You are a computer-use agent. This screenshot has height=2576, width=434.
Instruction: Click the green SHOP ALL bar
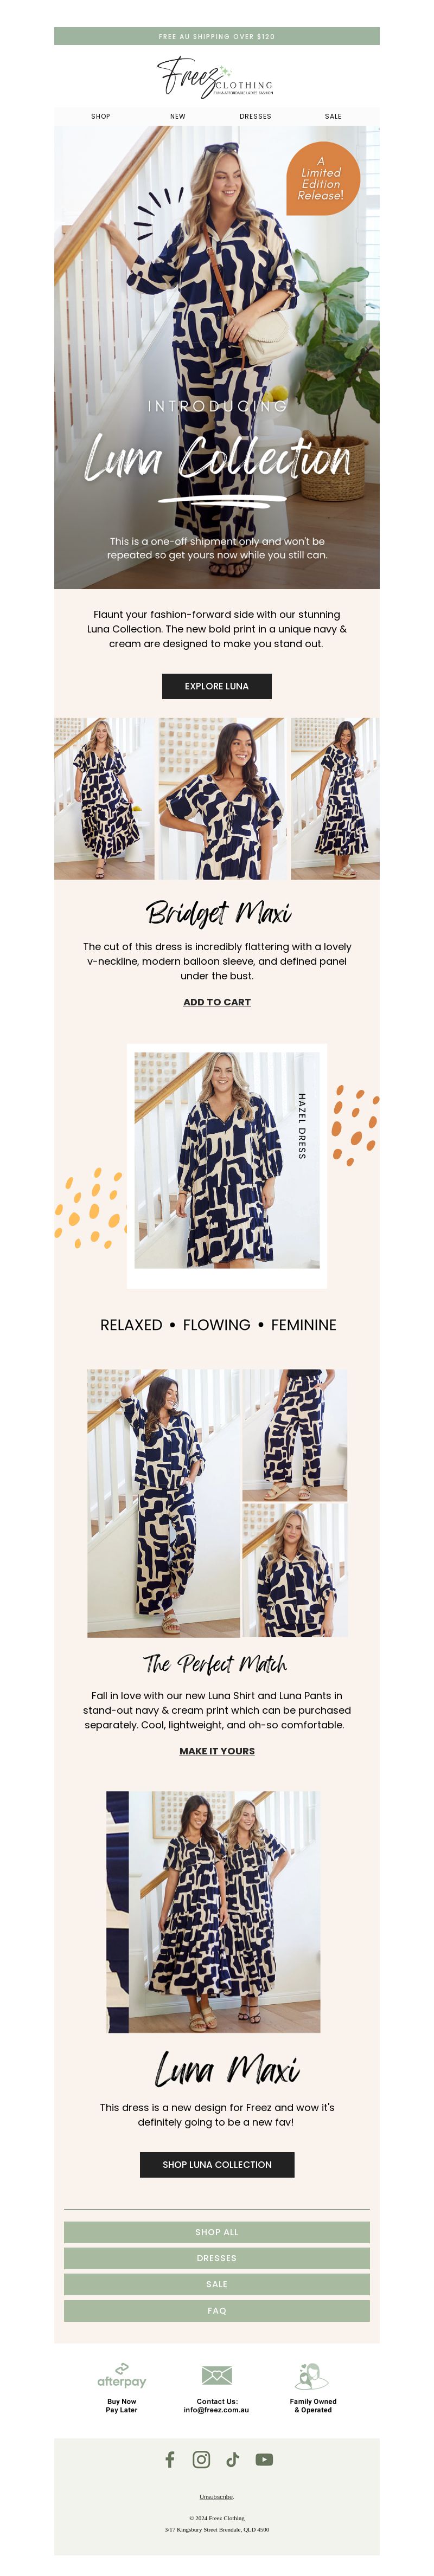click(x=217, y=2231)
